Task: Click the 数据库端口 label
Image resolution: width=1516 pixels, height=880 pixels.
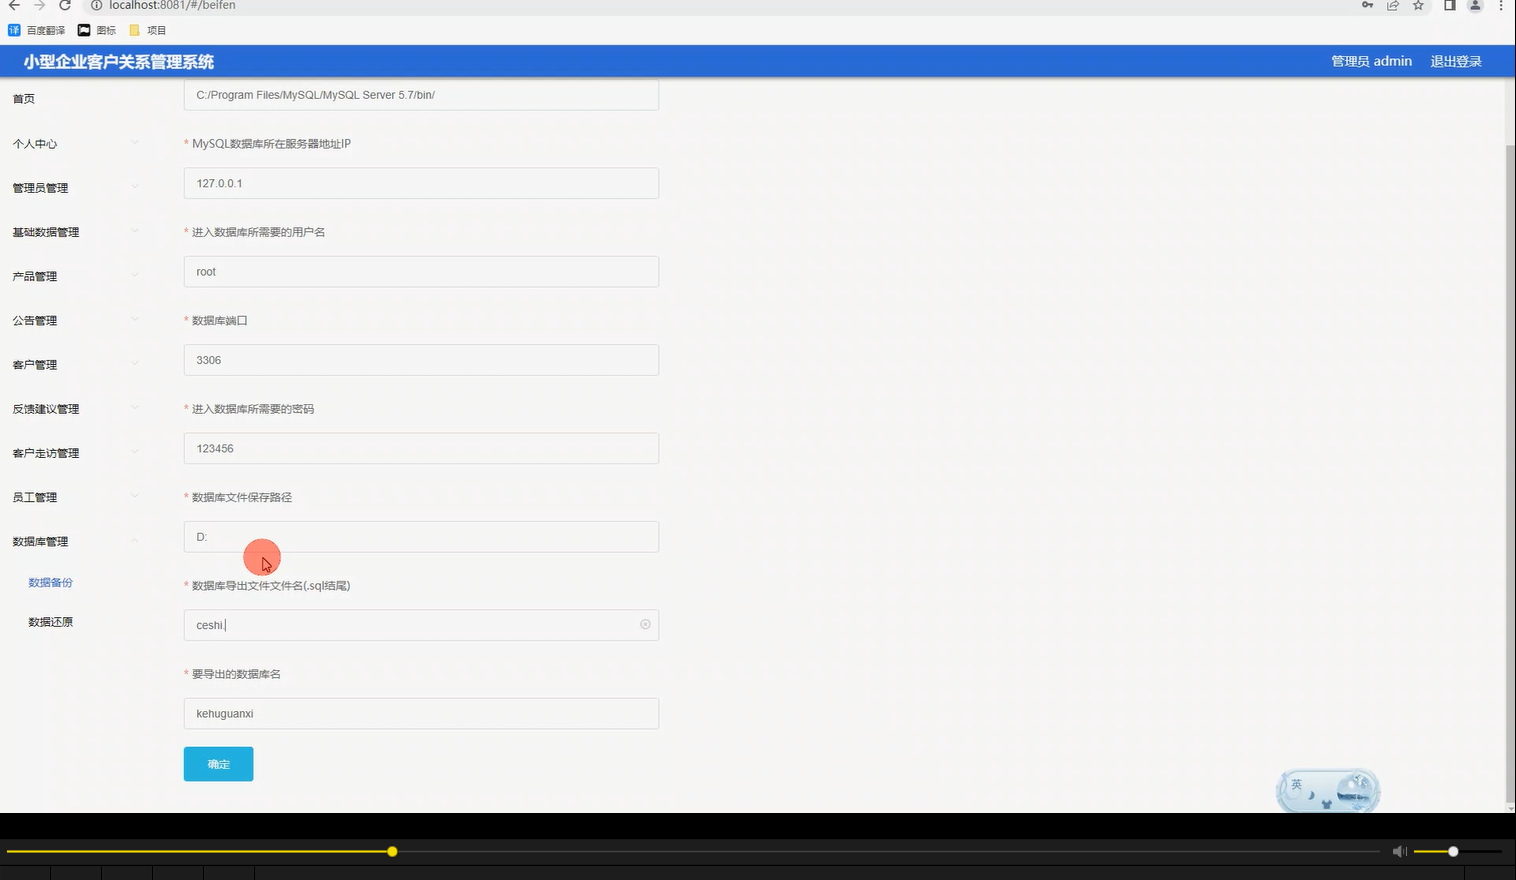Action: (x=219, y=321)
